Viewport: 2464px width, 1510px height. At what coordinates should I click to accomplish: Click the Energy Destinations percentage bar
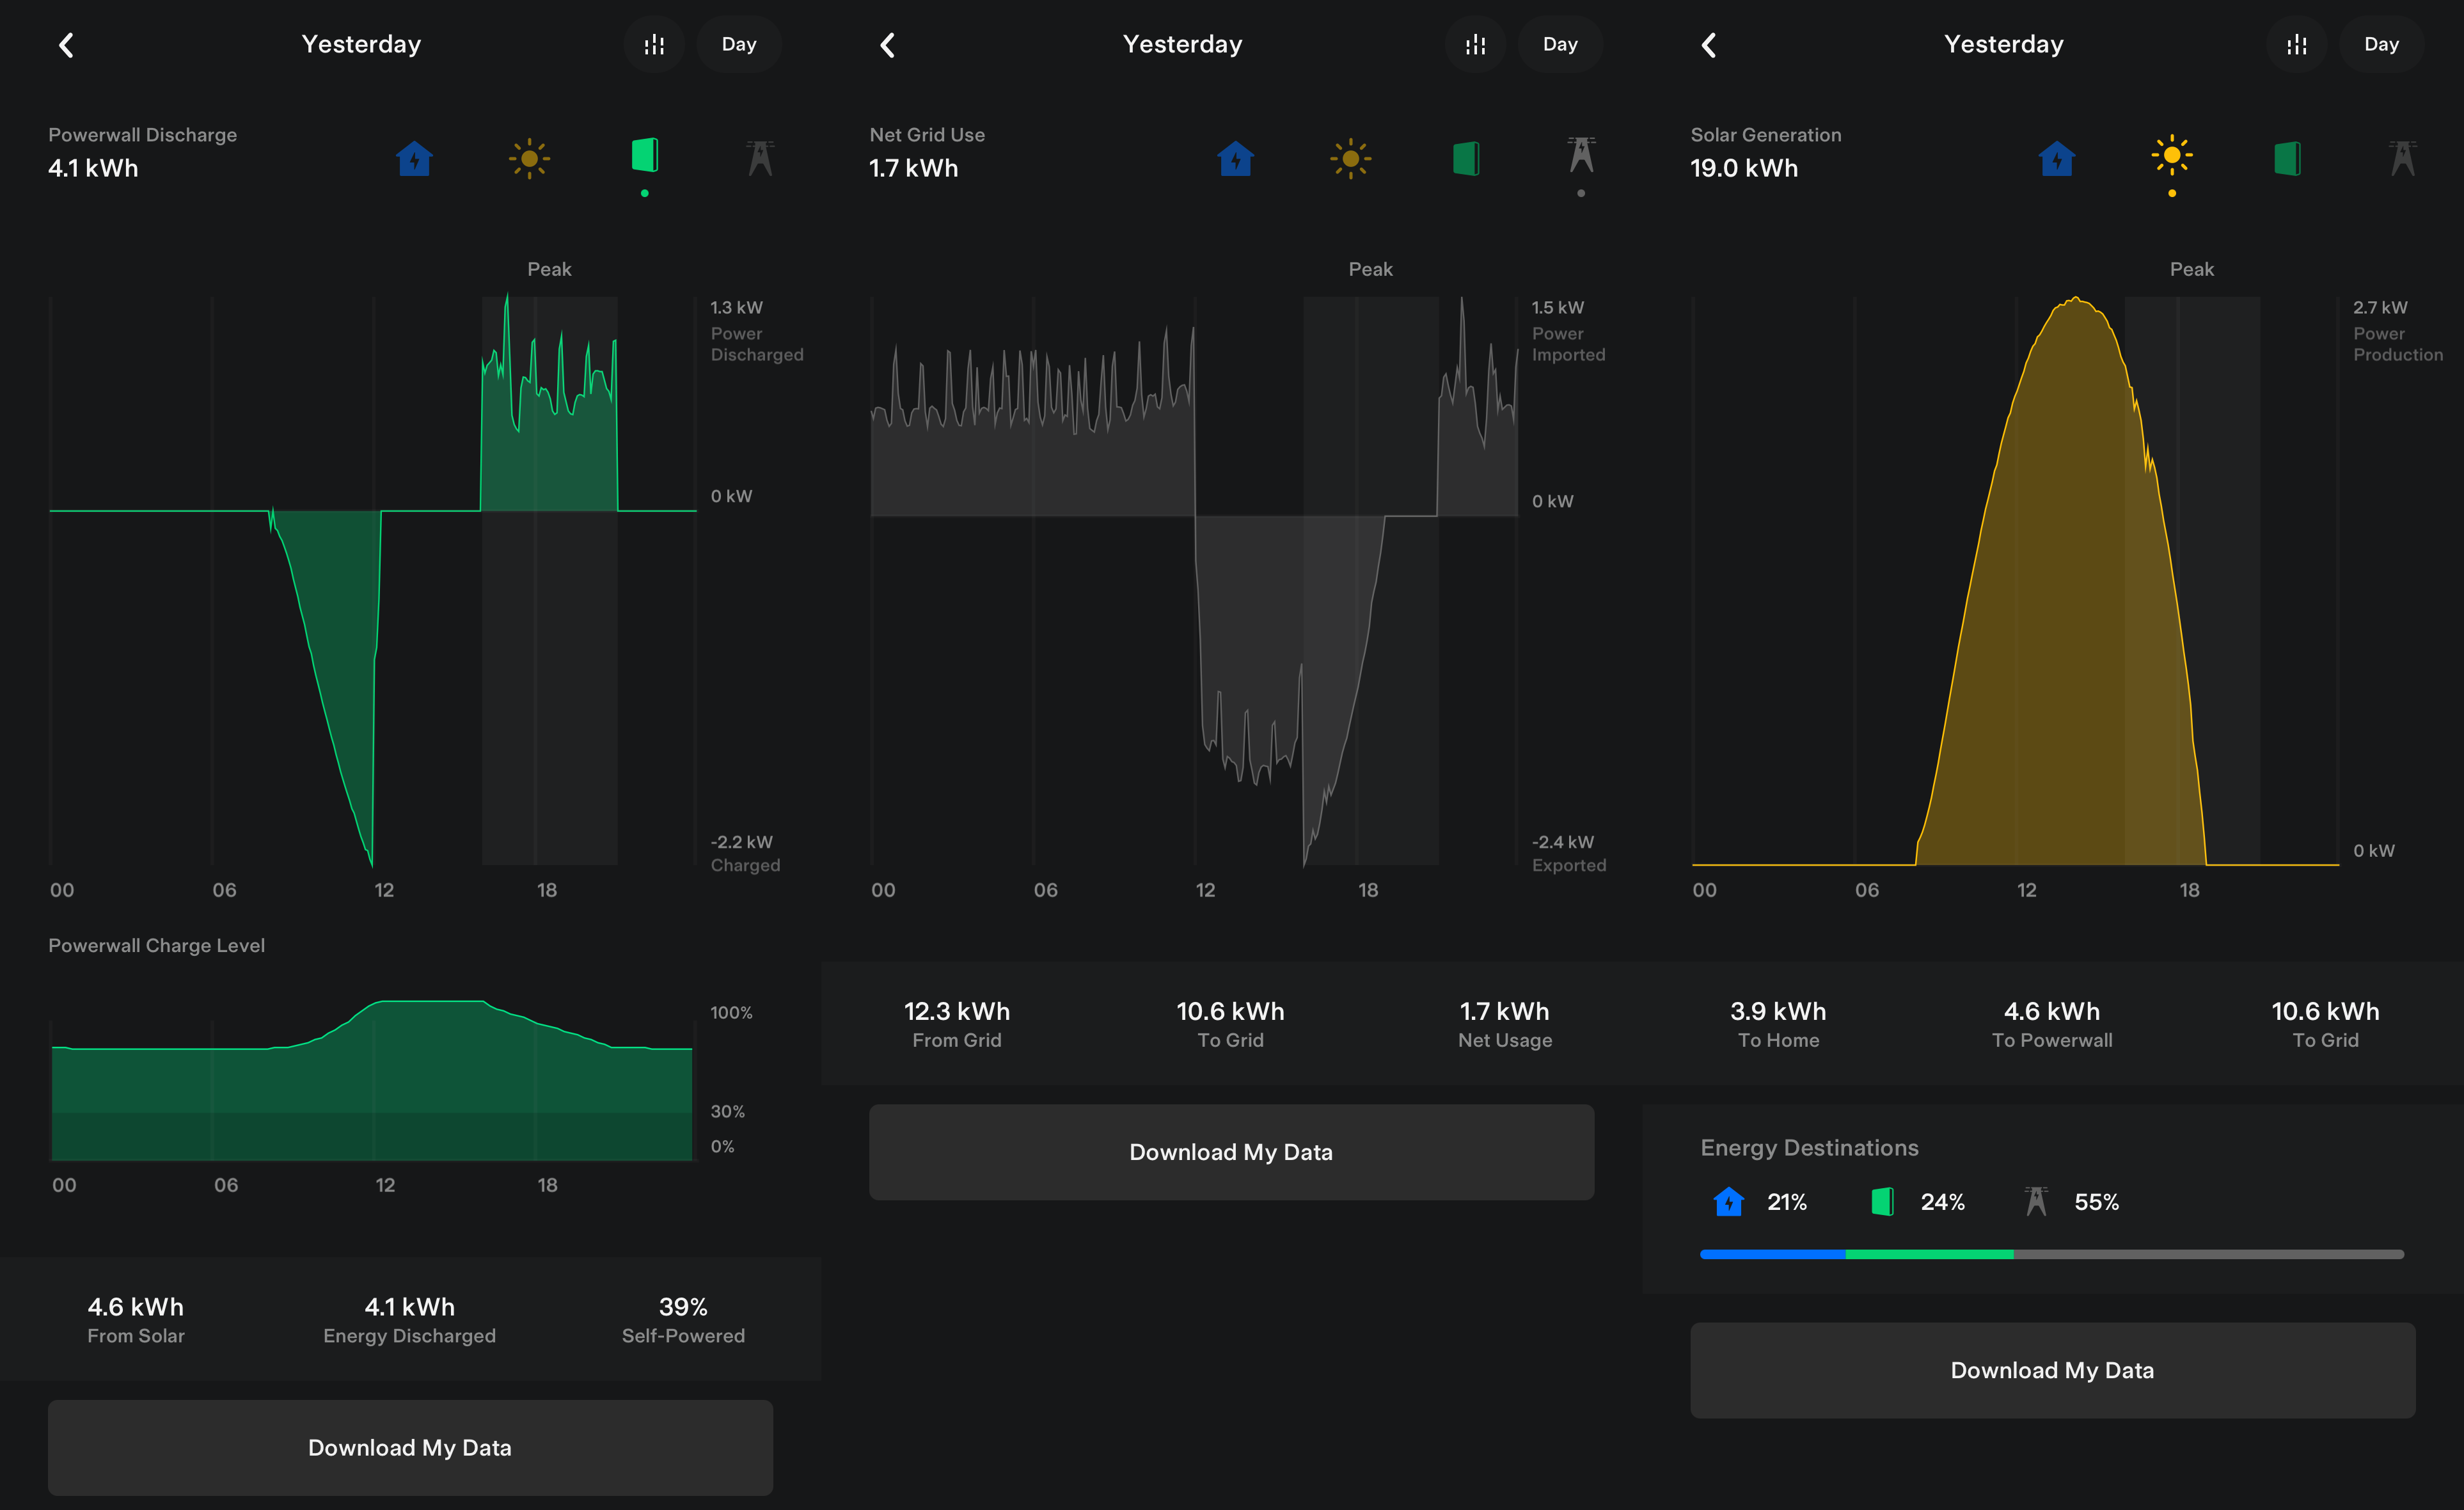click(x=2052, y=1254)
